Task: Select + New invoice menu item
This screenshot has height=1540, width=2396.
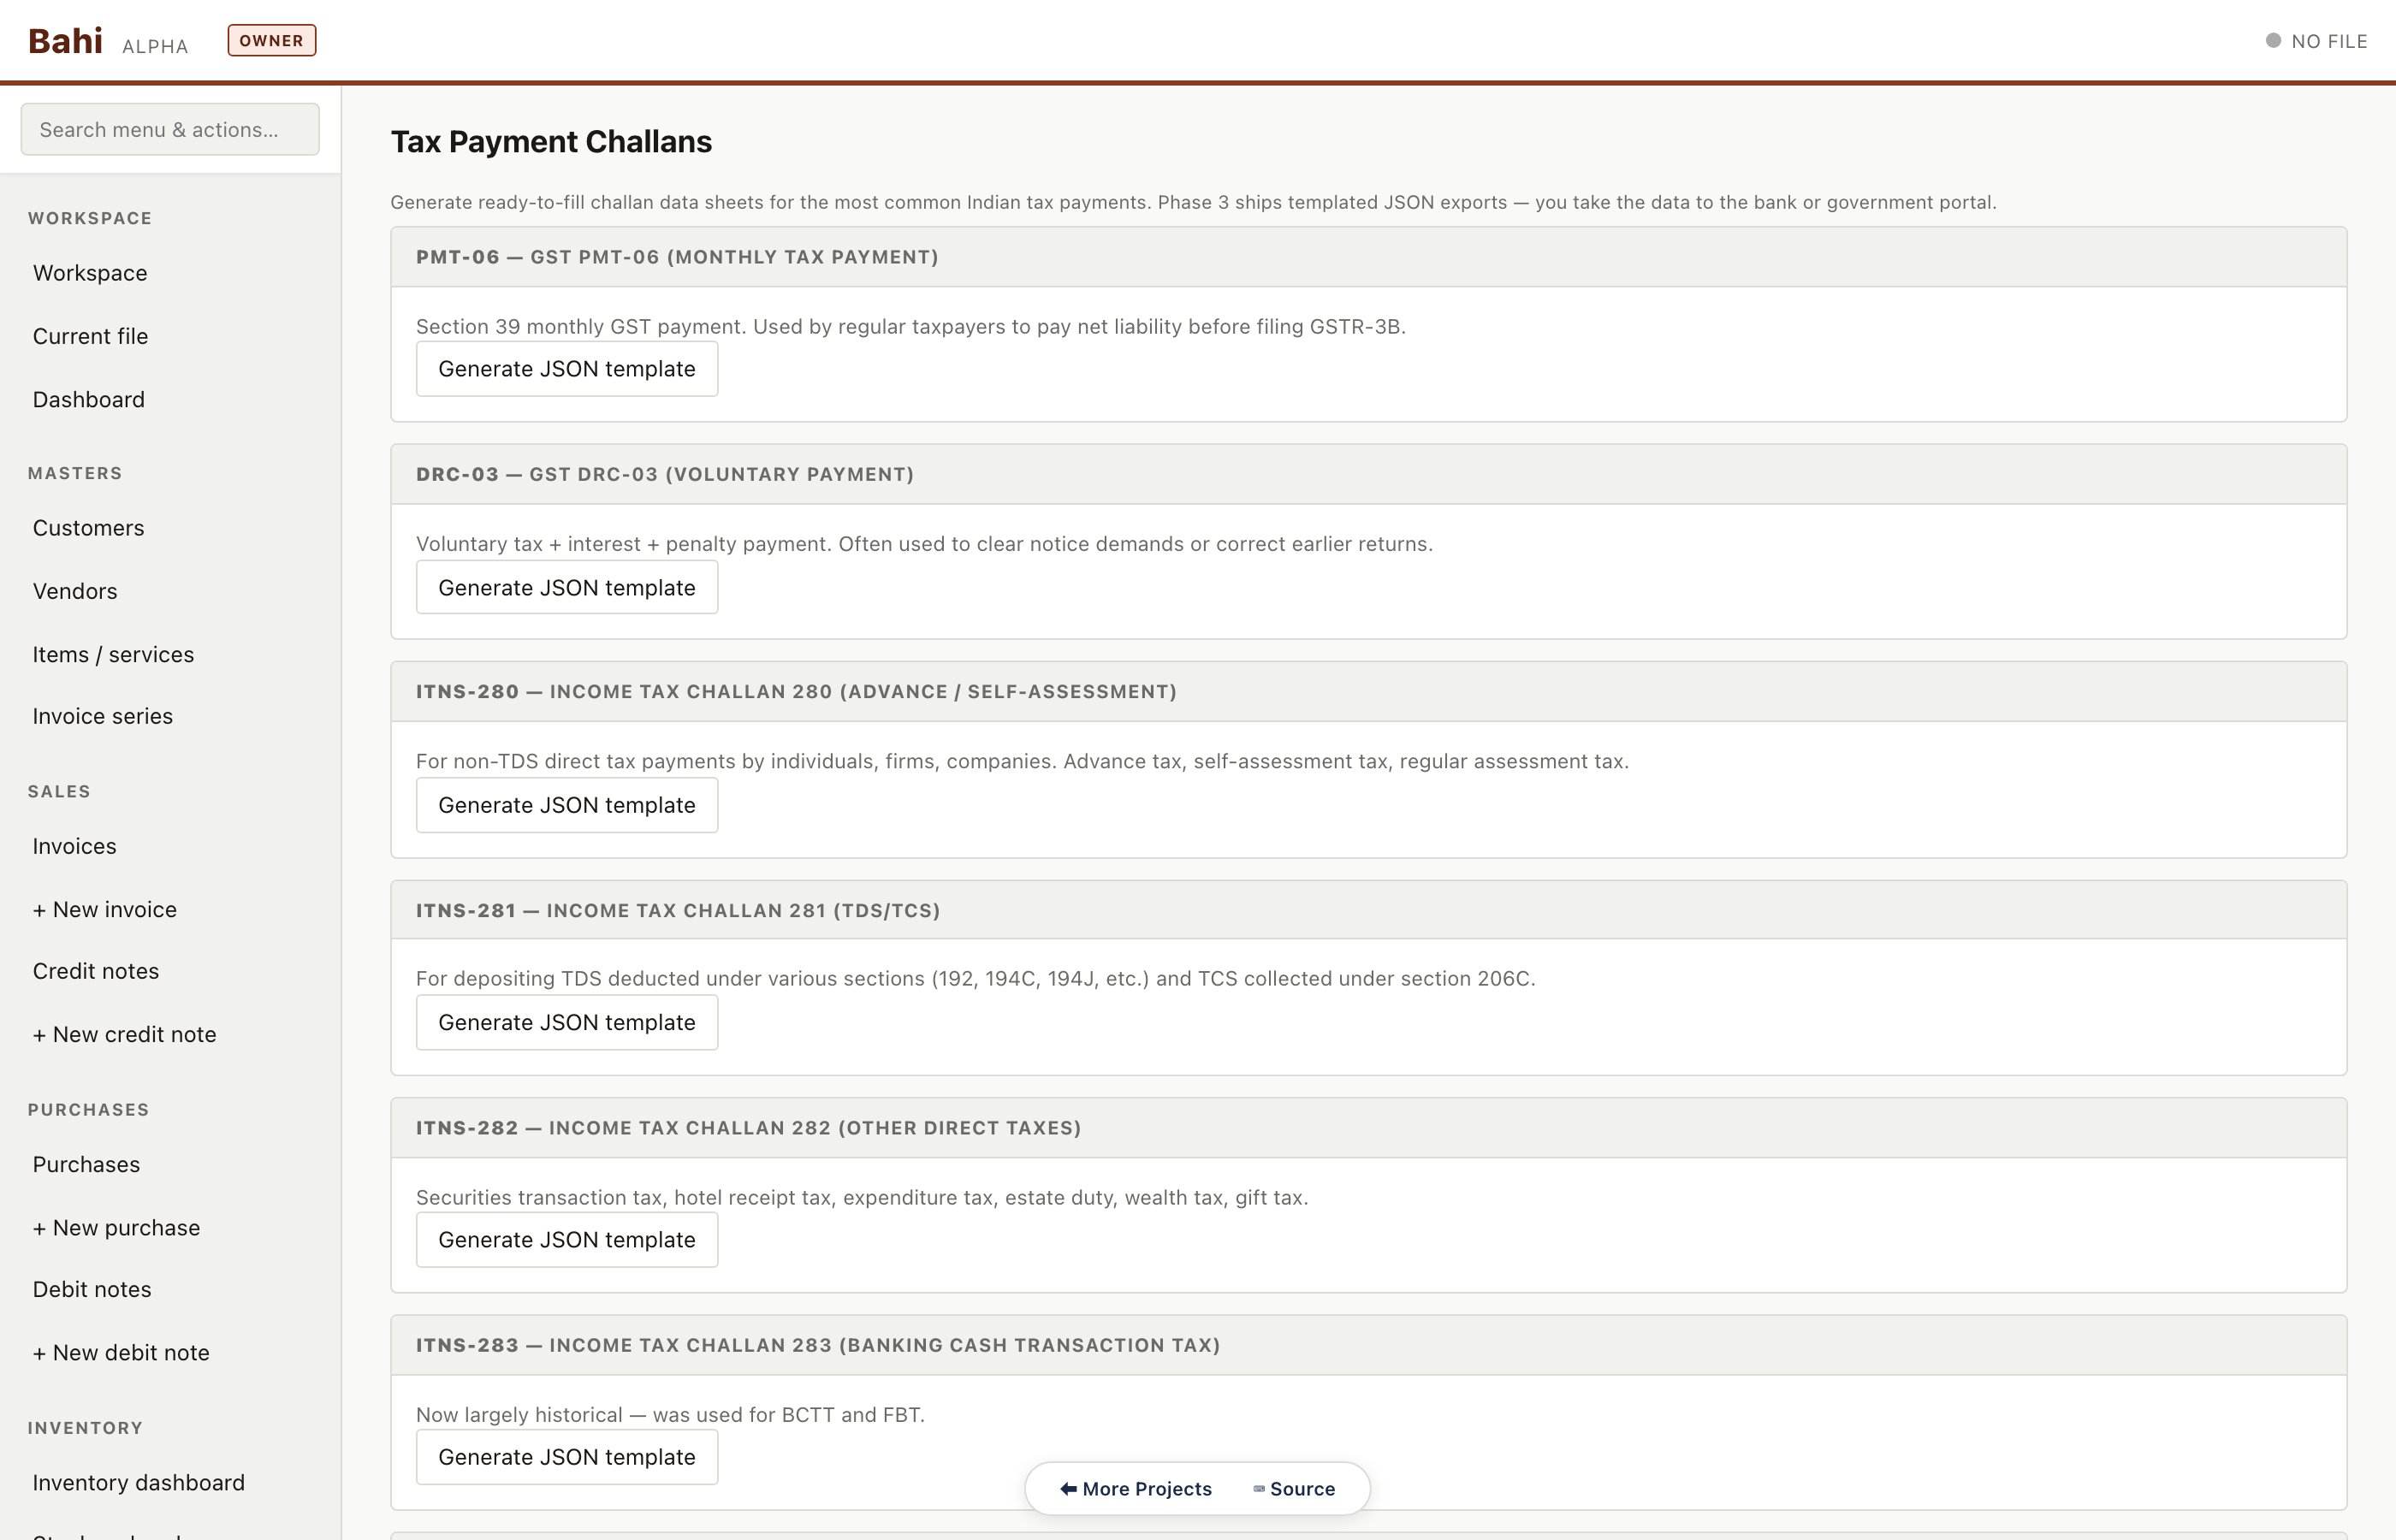Action: click(105, 909)
